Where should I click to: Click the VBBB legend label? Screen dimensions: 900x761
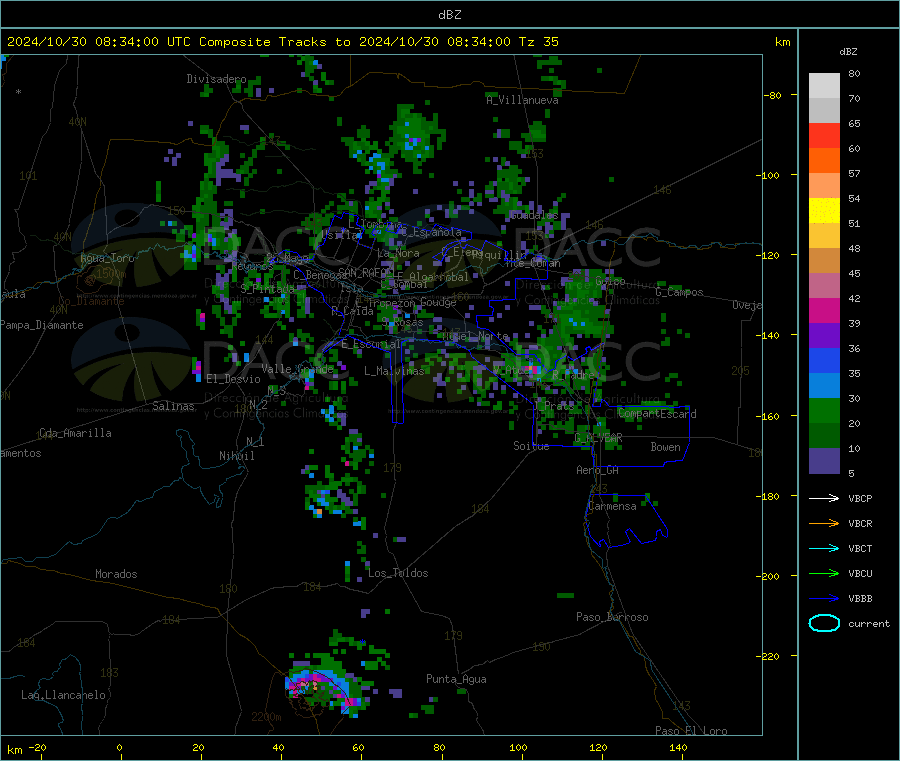(x=860, y=599)
